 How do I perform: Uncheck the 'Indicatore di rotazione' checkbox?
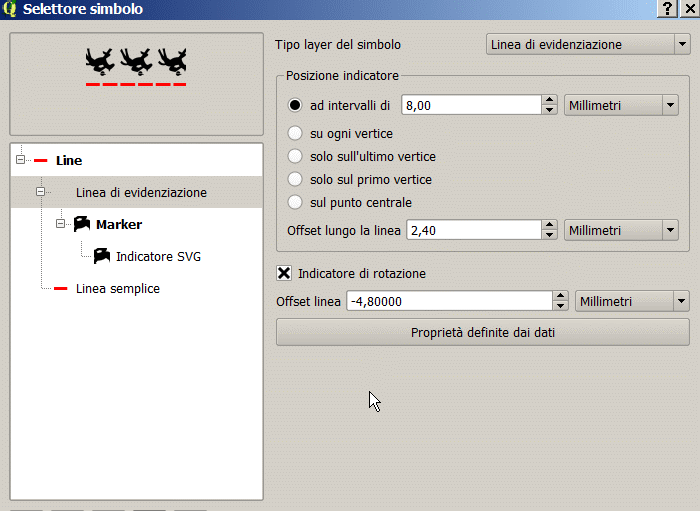pos(285,273)
